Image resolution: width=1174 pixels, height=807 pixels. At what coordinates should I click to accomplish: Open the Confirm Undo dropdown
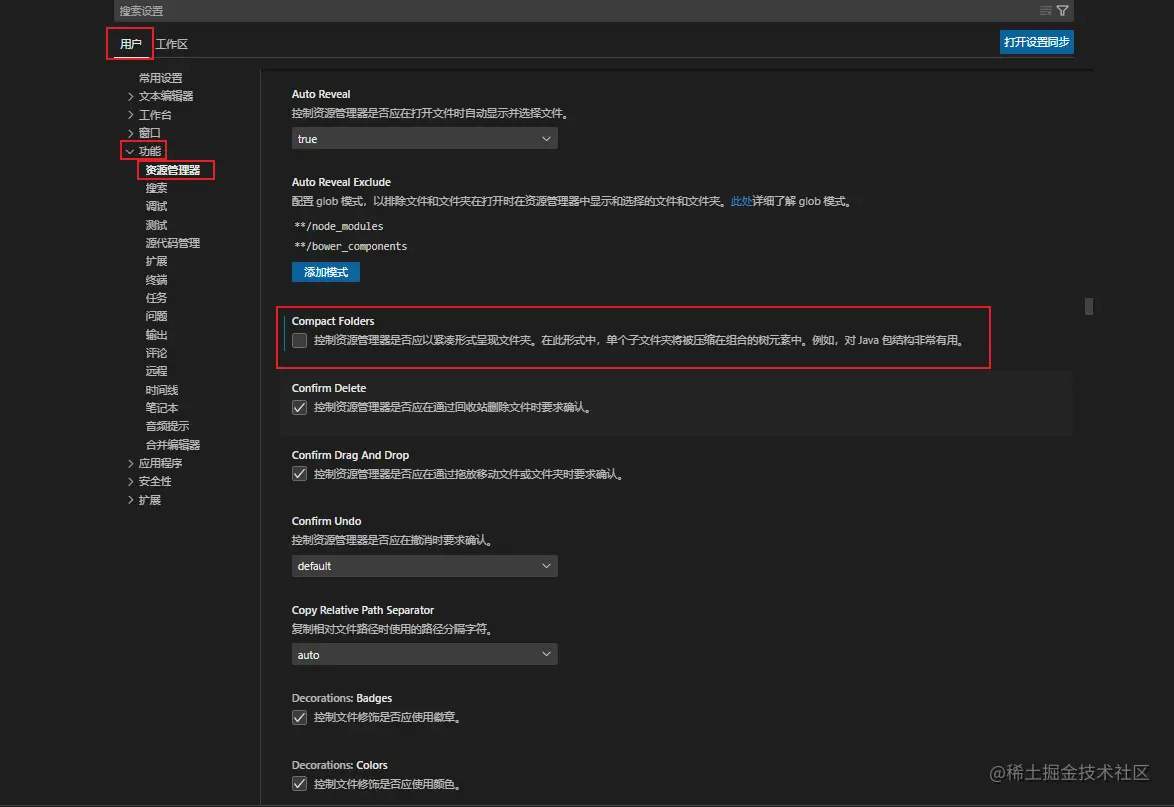(425, 566)
